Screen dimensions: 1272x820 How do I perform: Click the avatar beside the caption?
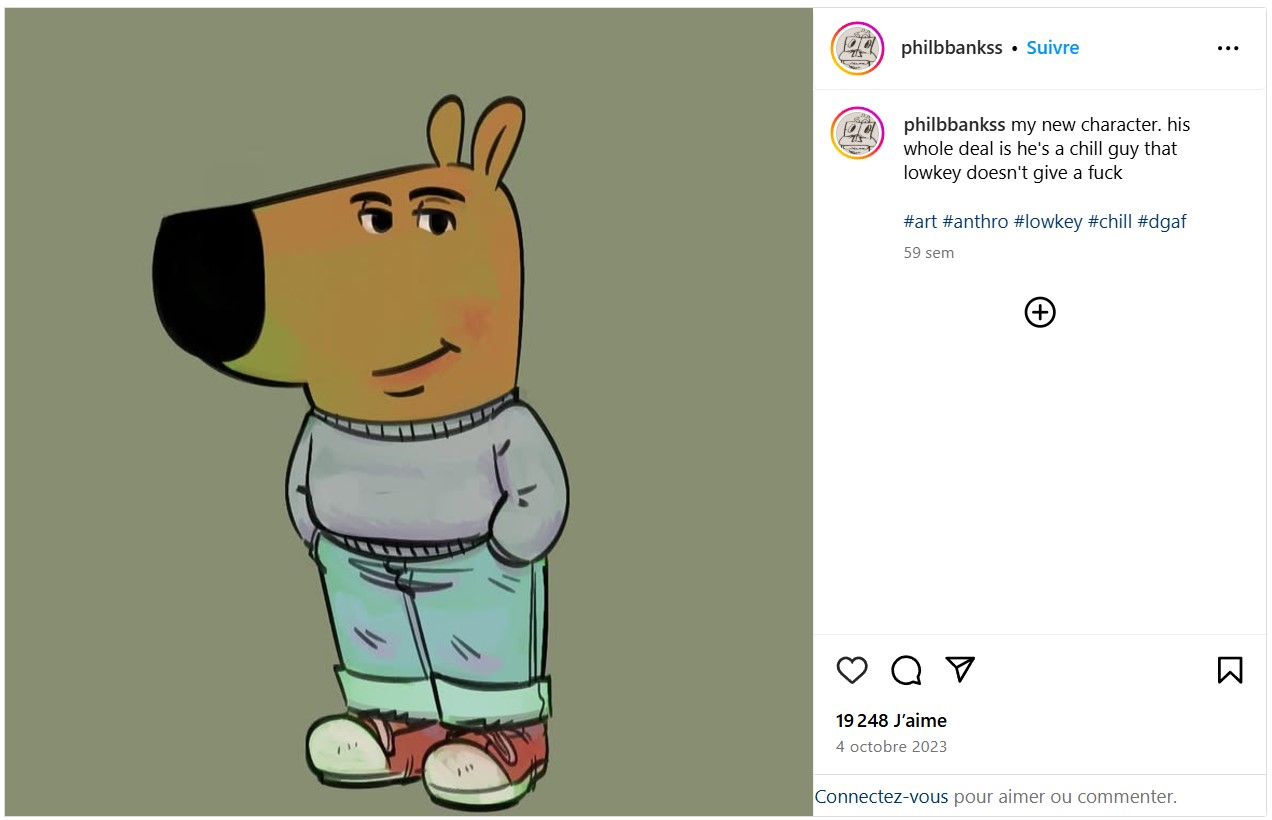(858, 133)
